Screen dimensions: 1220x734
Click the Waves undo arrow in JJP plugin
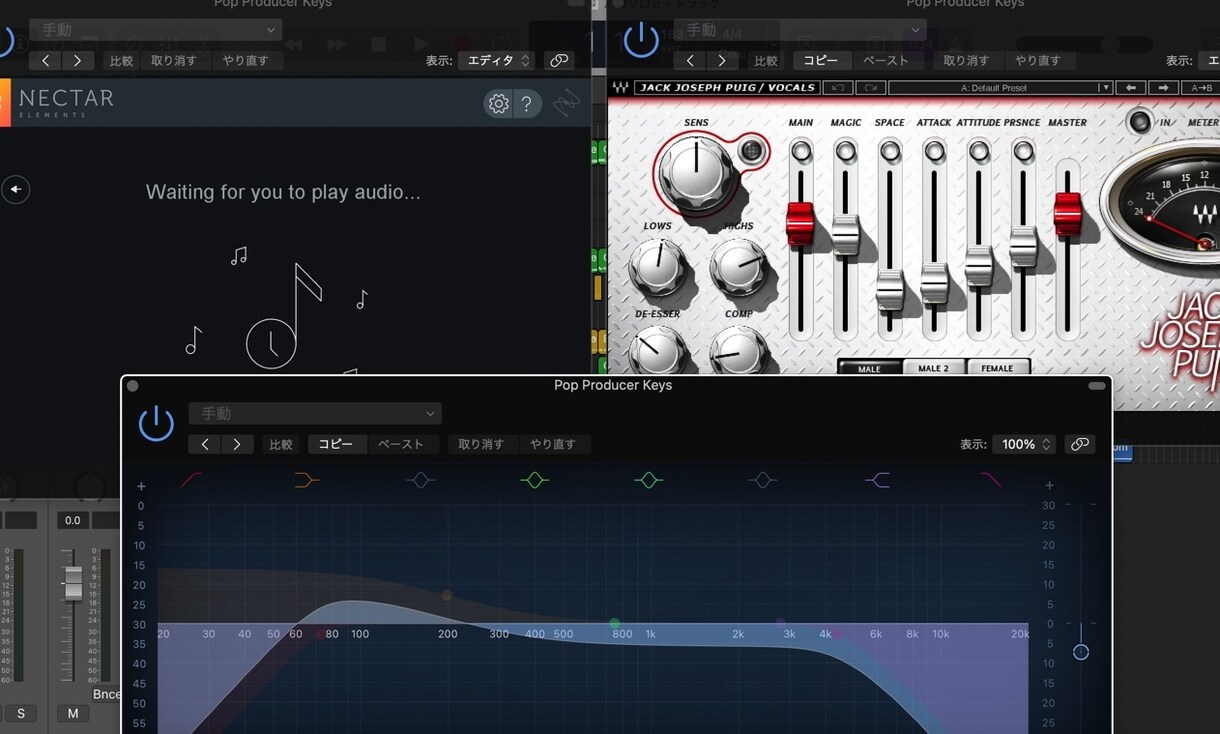[838, 88]
